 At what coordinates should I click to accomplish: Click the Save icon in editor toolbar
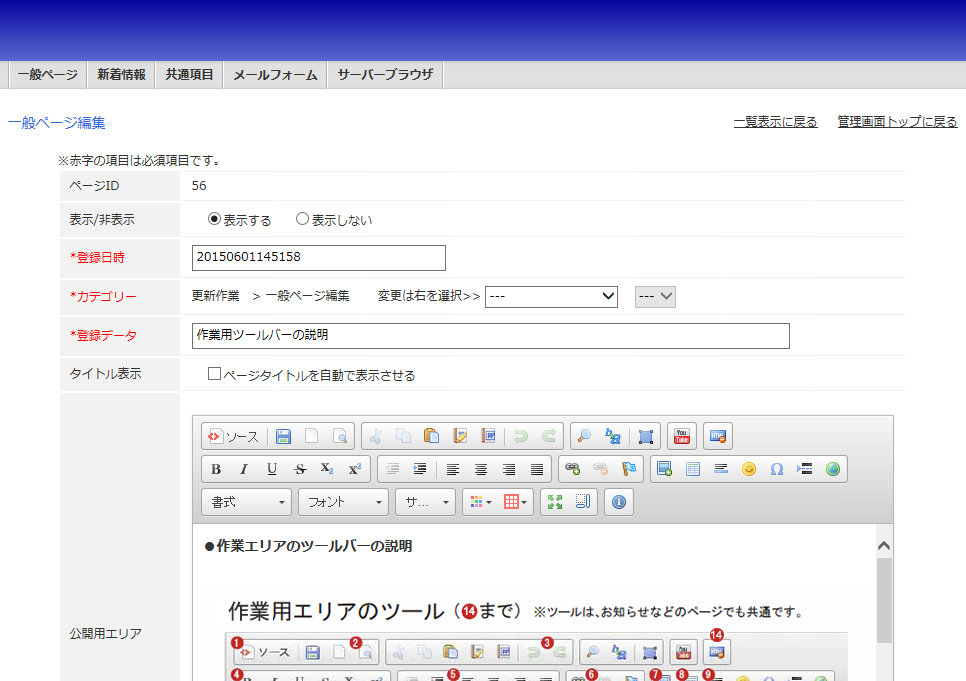(x=284, y=436)
